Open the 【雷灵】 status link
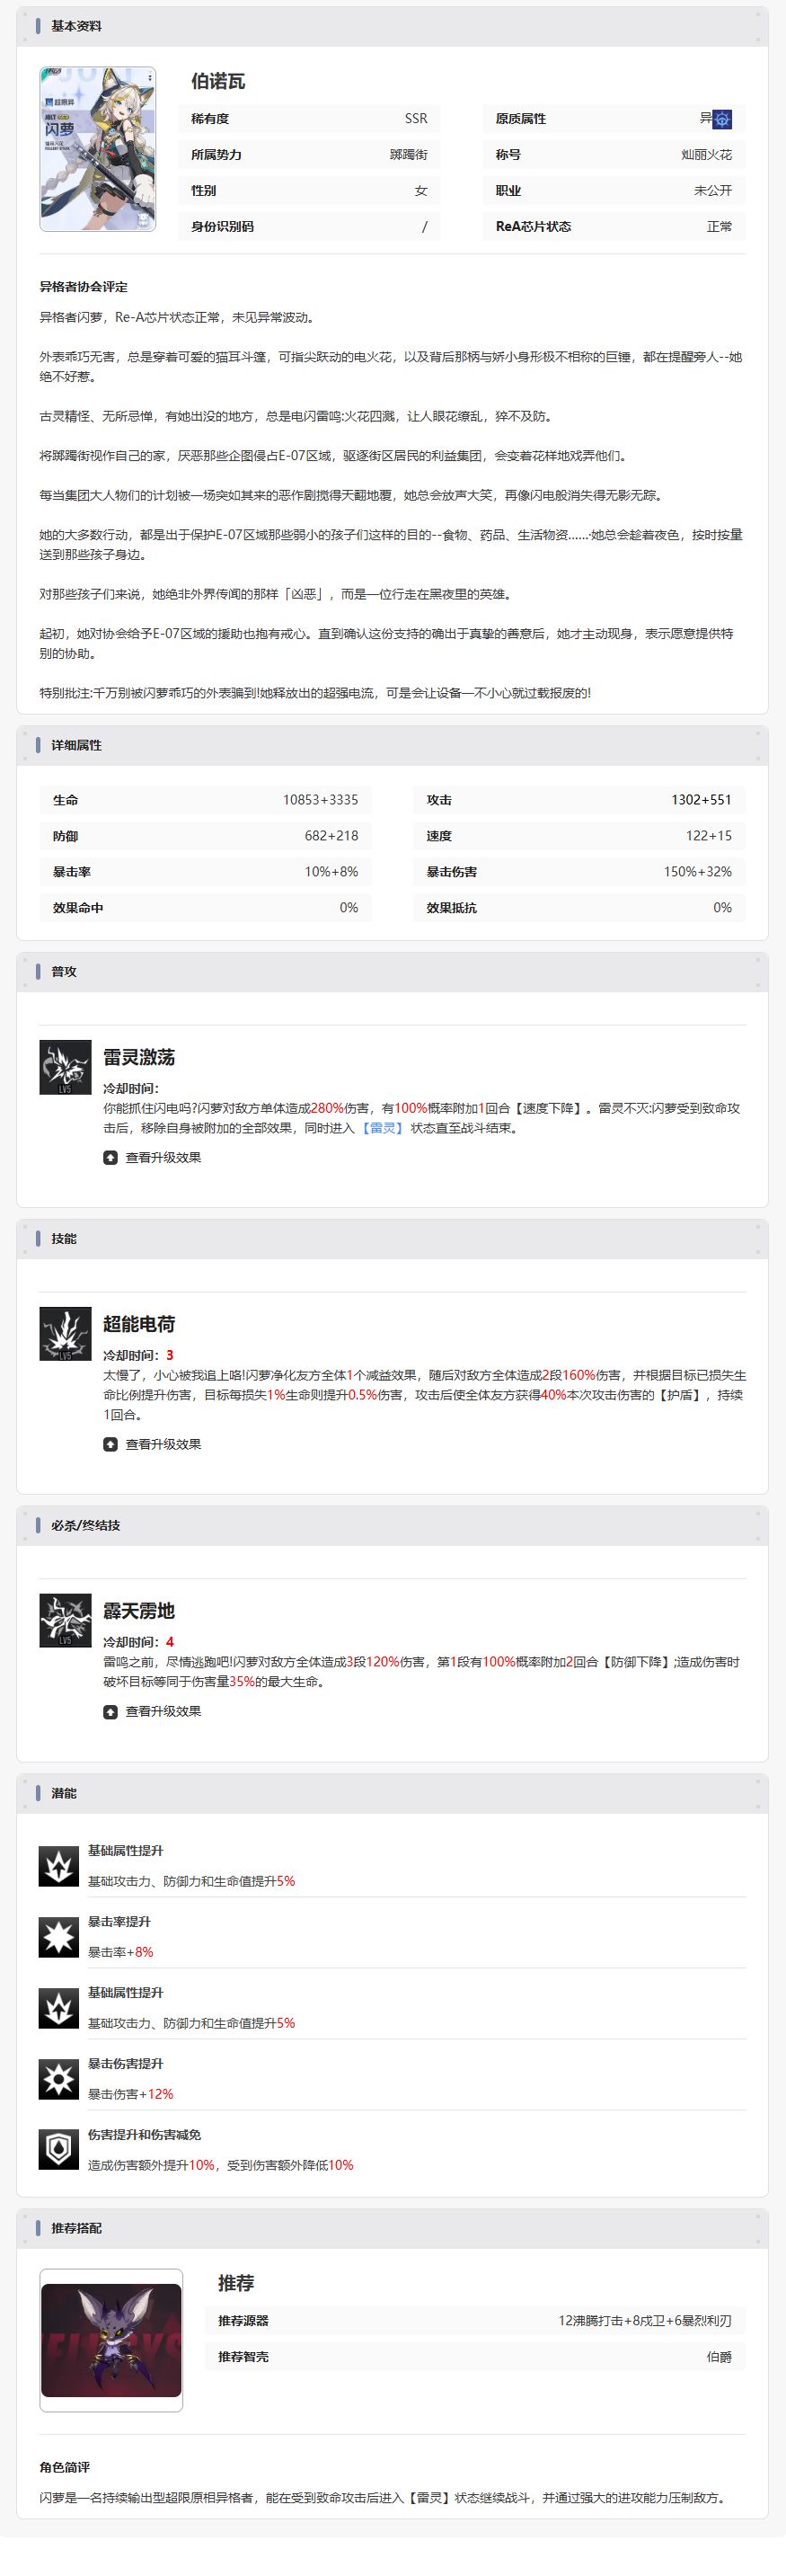 click(x=382, y=1128)
